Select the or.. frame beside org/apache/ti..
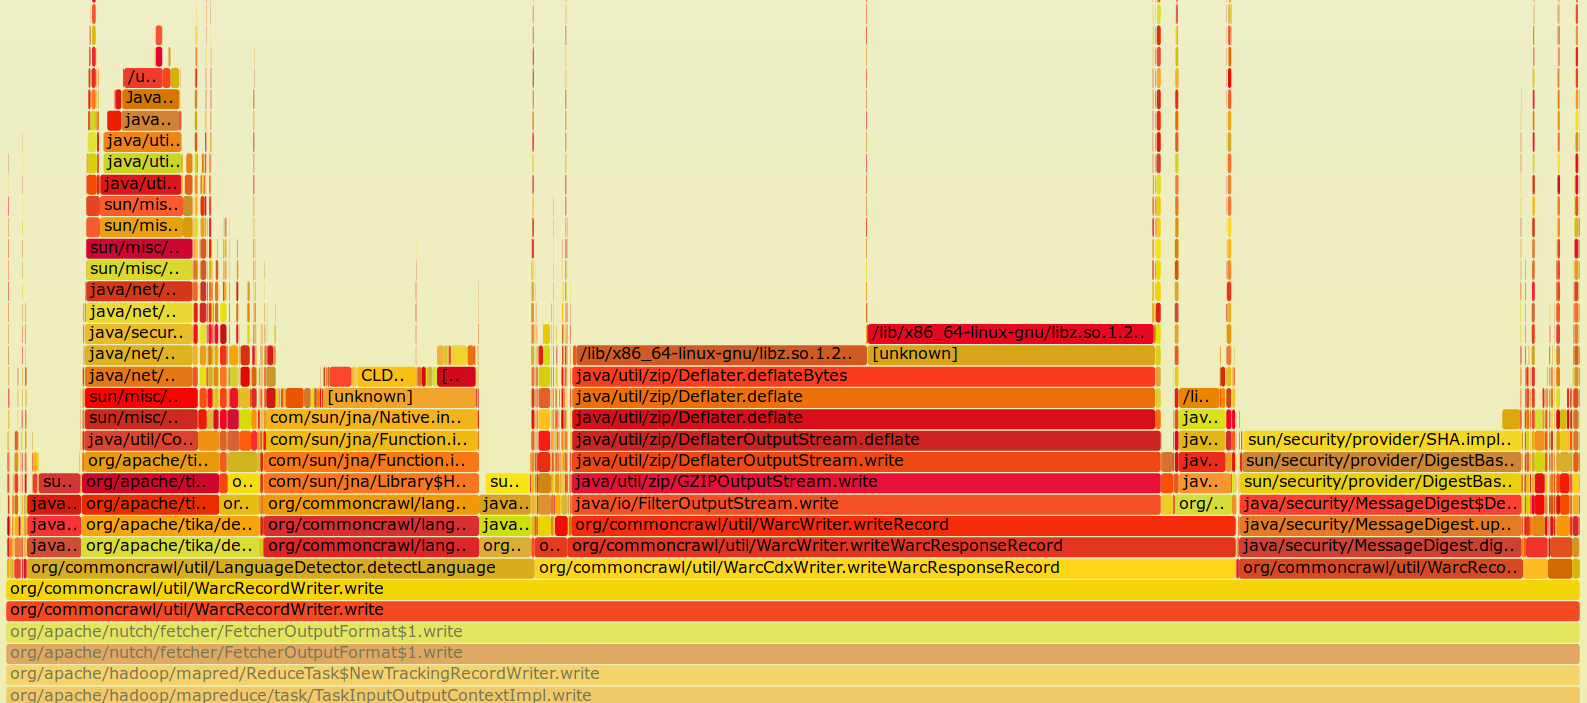This screenshot has height=703, width=1587. pos(238,504)
